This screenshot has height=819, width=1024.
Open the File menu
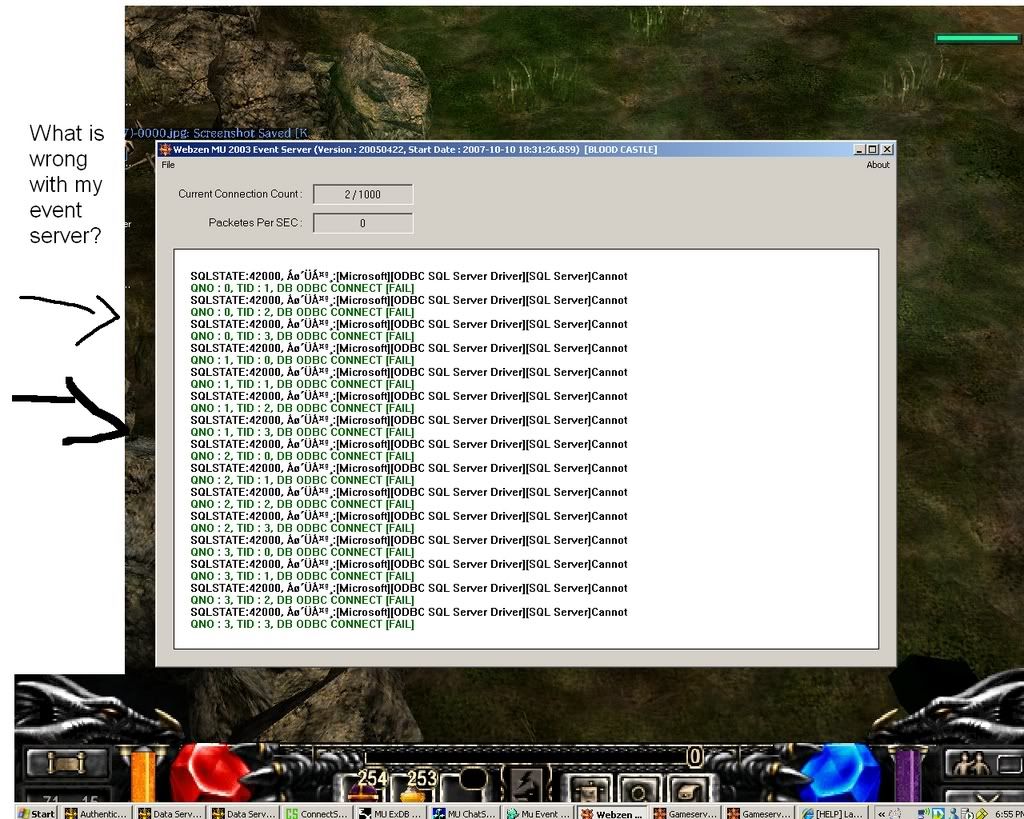coord(168,165)
